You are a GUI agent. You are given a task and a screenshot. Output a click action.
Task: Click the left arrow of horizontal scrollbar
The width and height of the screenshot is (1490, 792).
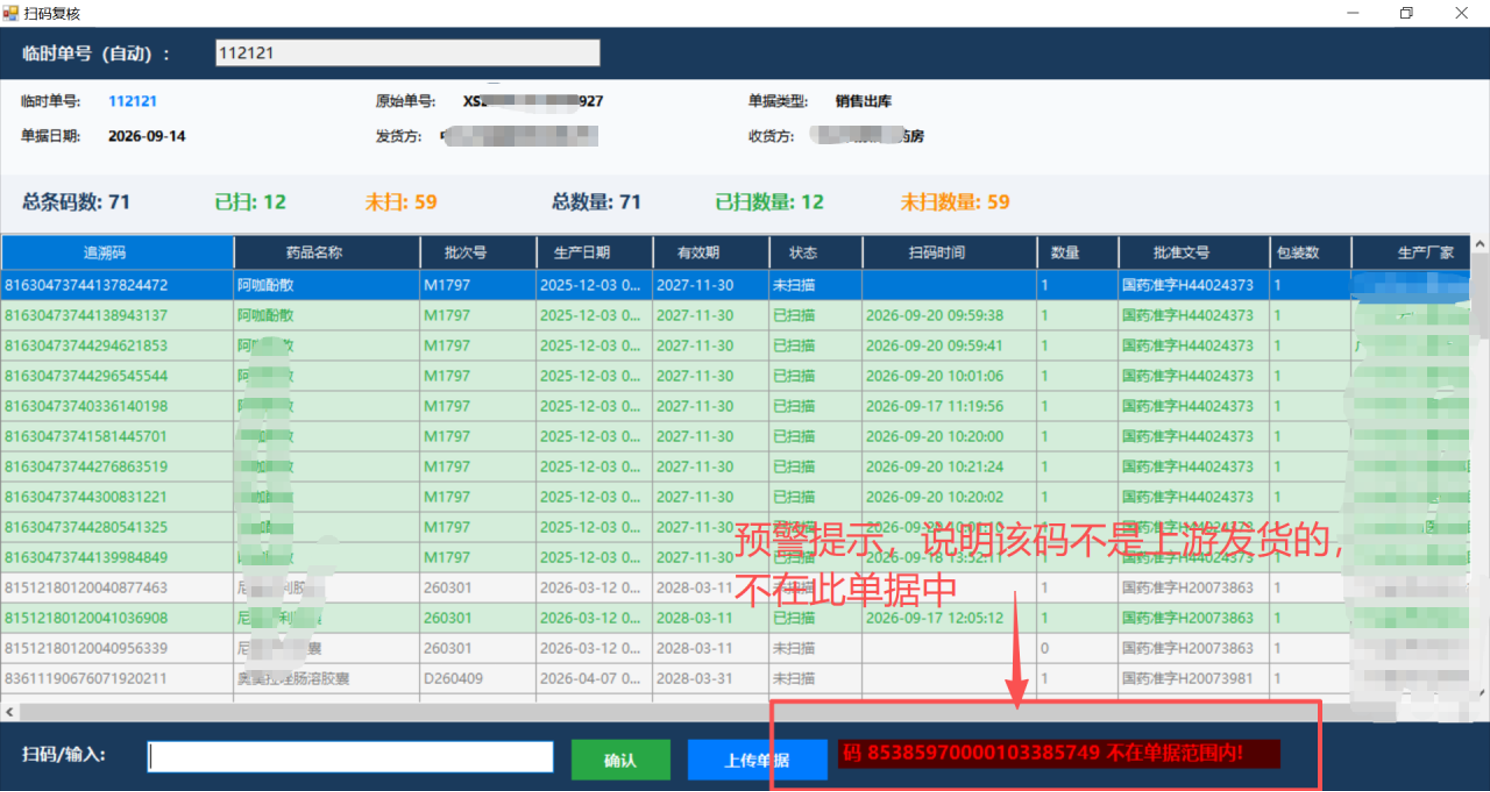pos(10,712)
